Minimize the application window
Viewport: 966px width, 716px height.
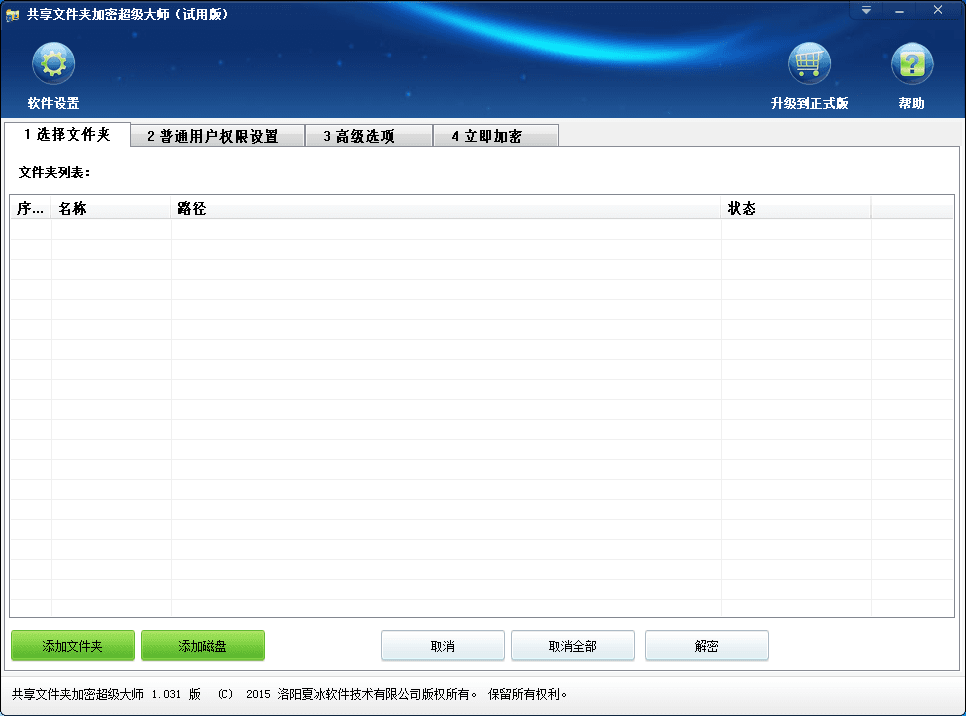[x=900, y=10]
